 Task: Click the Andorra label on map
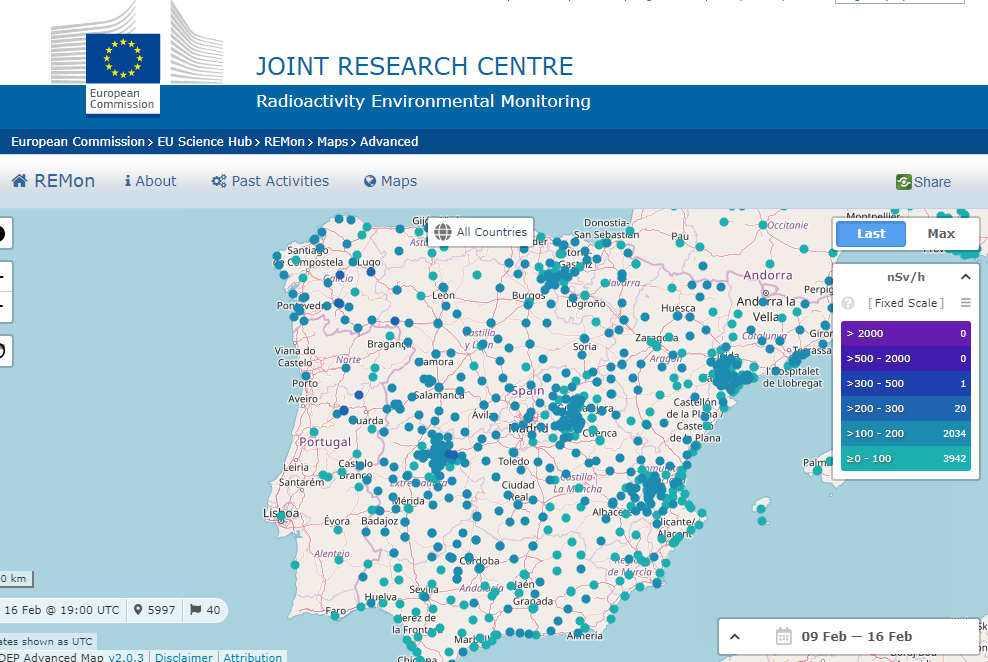[x=767, y=275]
